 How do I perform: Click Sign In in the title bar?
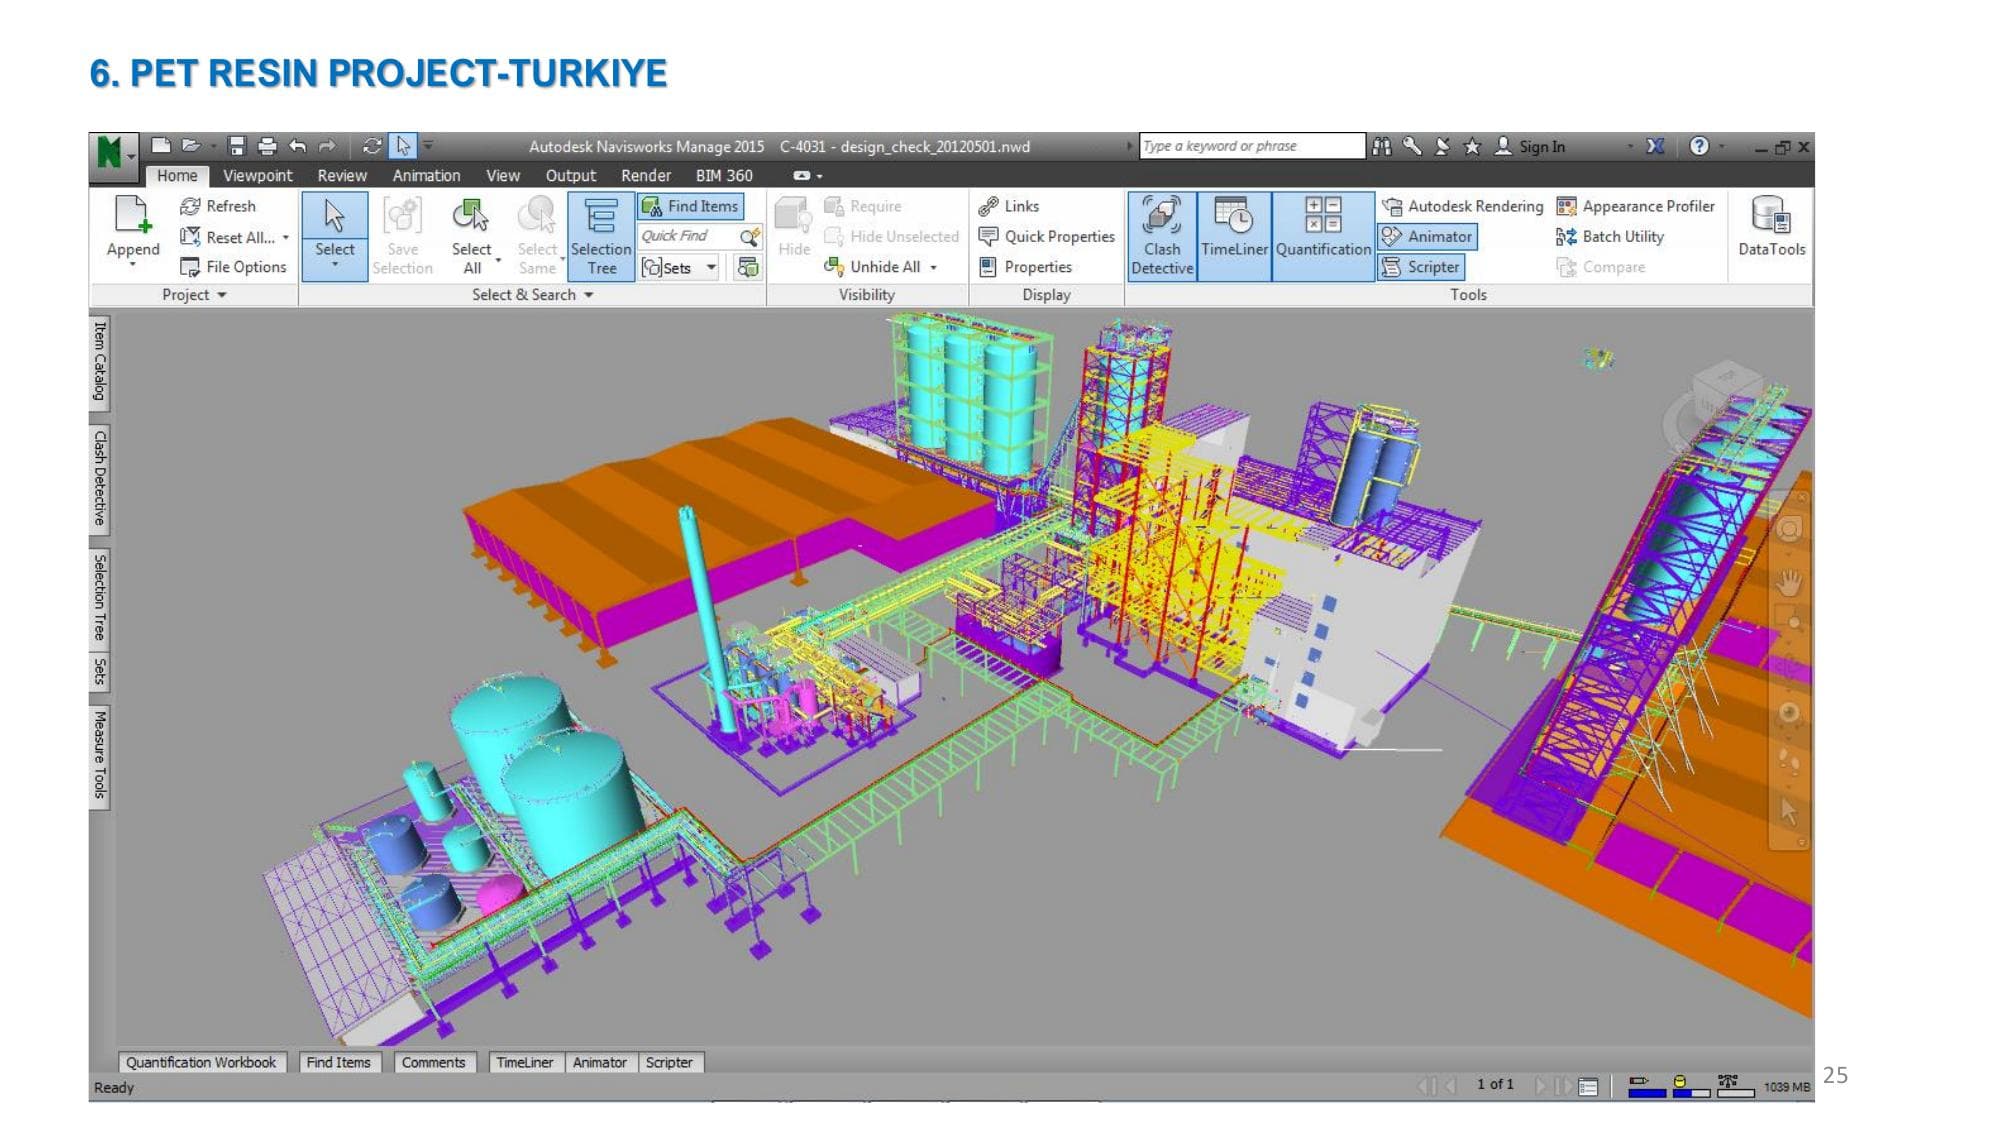pos(1530,146)
